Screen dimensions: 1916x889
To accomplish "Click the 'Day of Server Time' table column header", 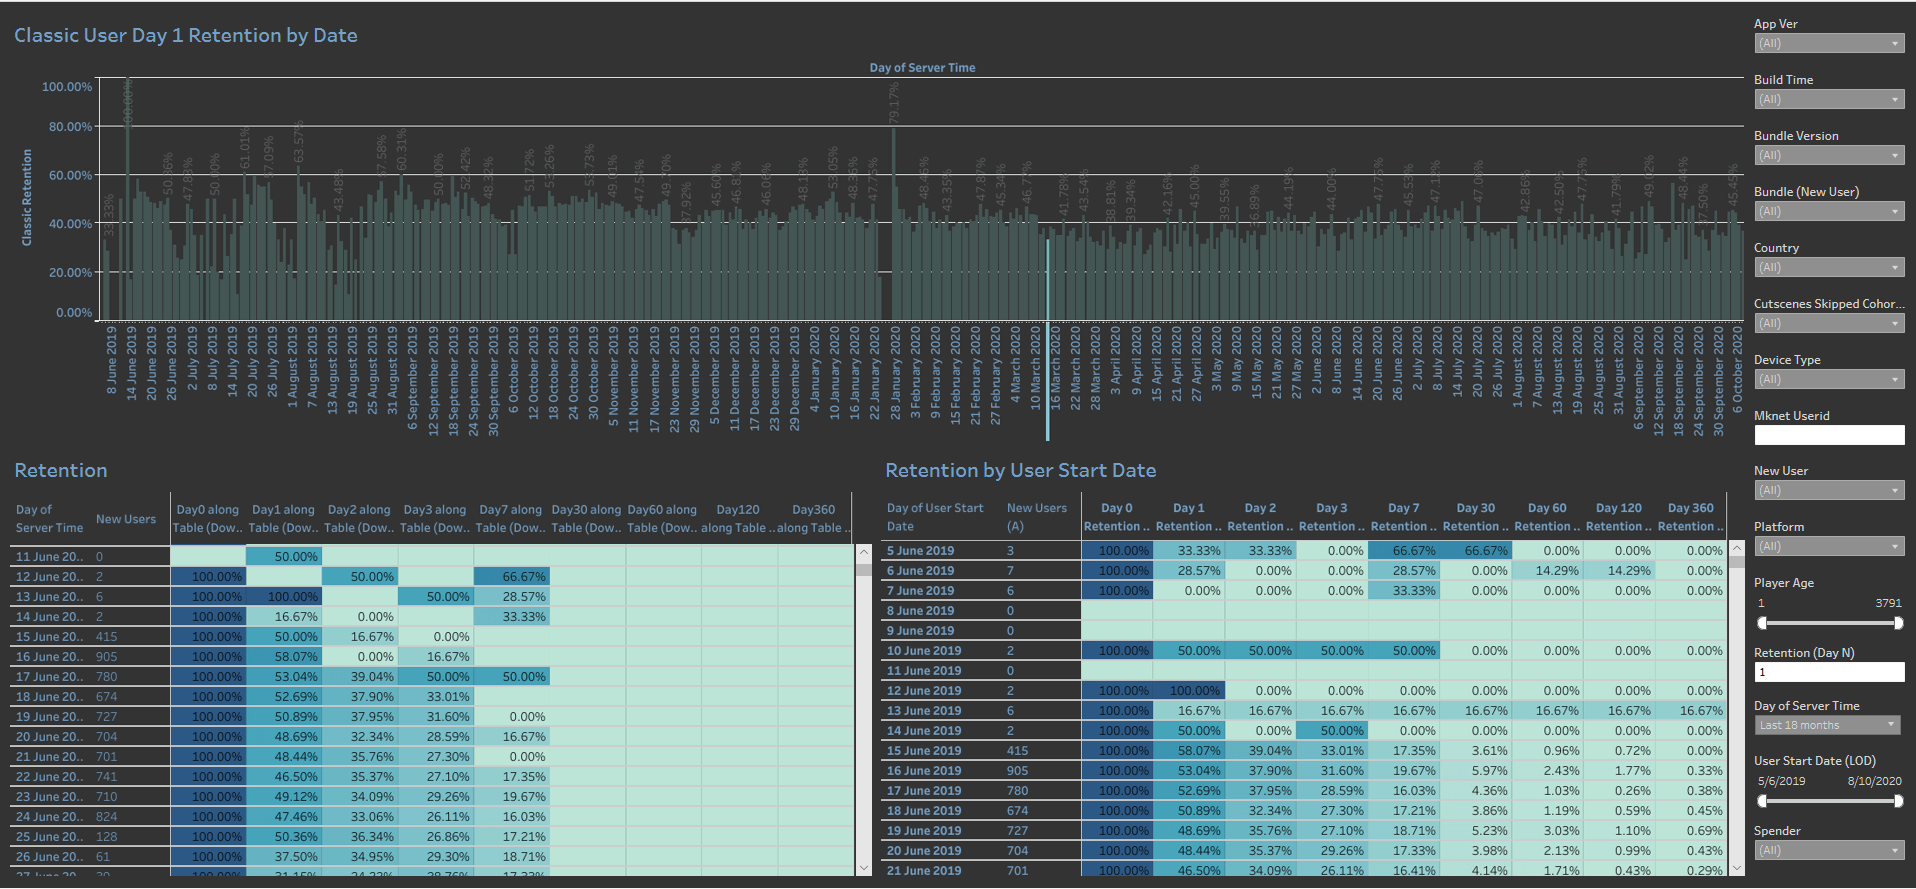I will pyautogui.click(x=49, y=518).
